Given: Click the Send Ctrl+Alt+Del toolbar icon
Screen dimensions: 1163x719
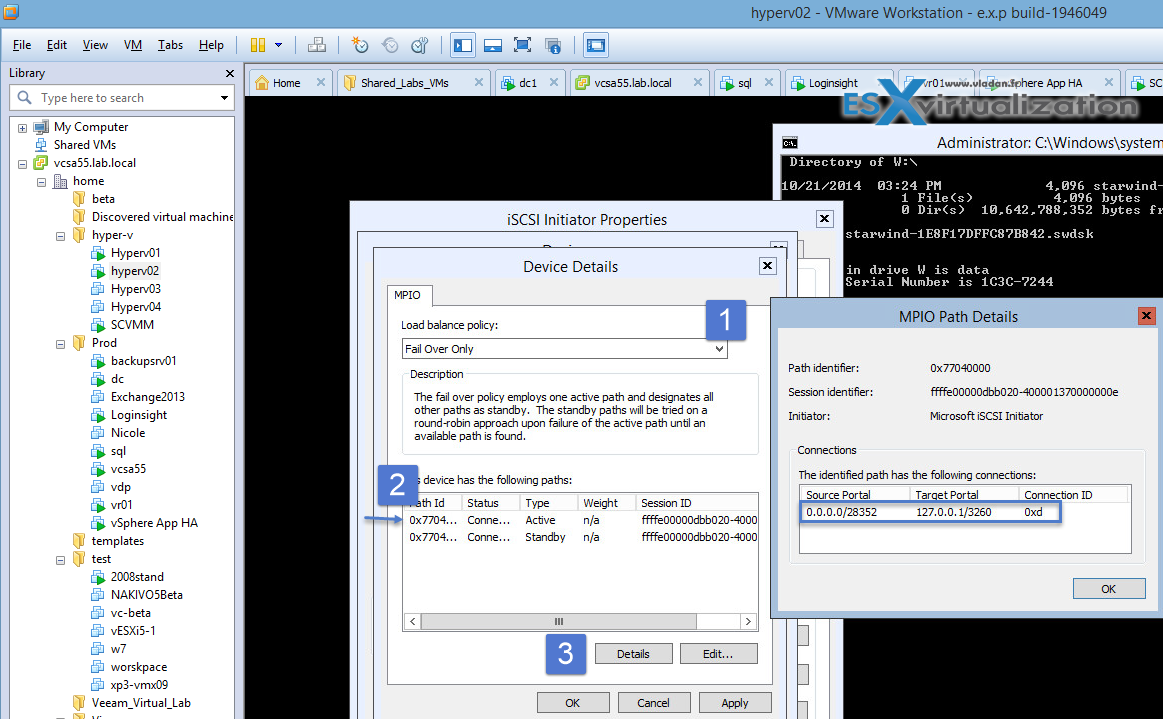Looking at the screenshot, I should pos(317,45).
